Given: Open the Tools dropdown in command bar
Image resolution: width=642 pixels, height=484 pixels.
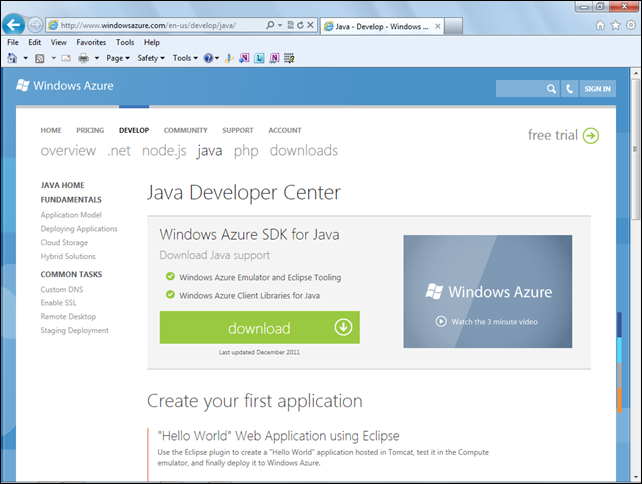Looking at the screenshot, I should pyautogui.click(x=185, y=58).
